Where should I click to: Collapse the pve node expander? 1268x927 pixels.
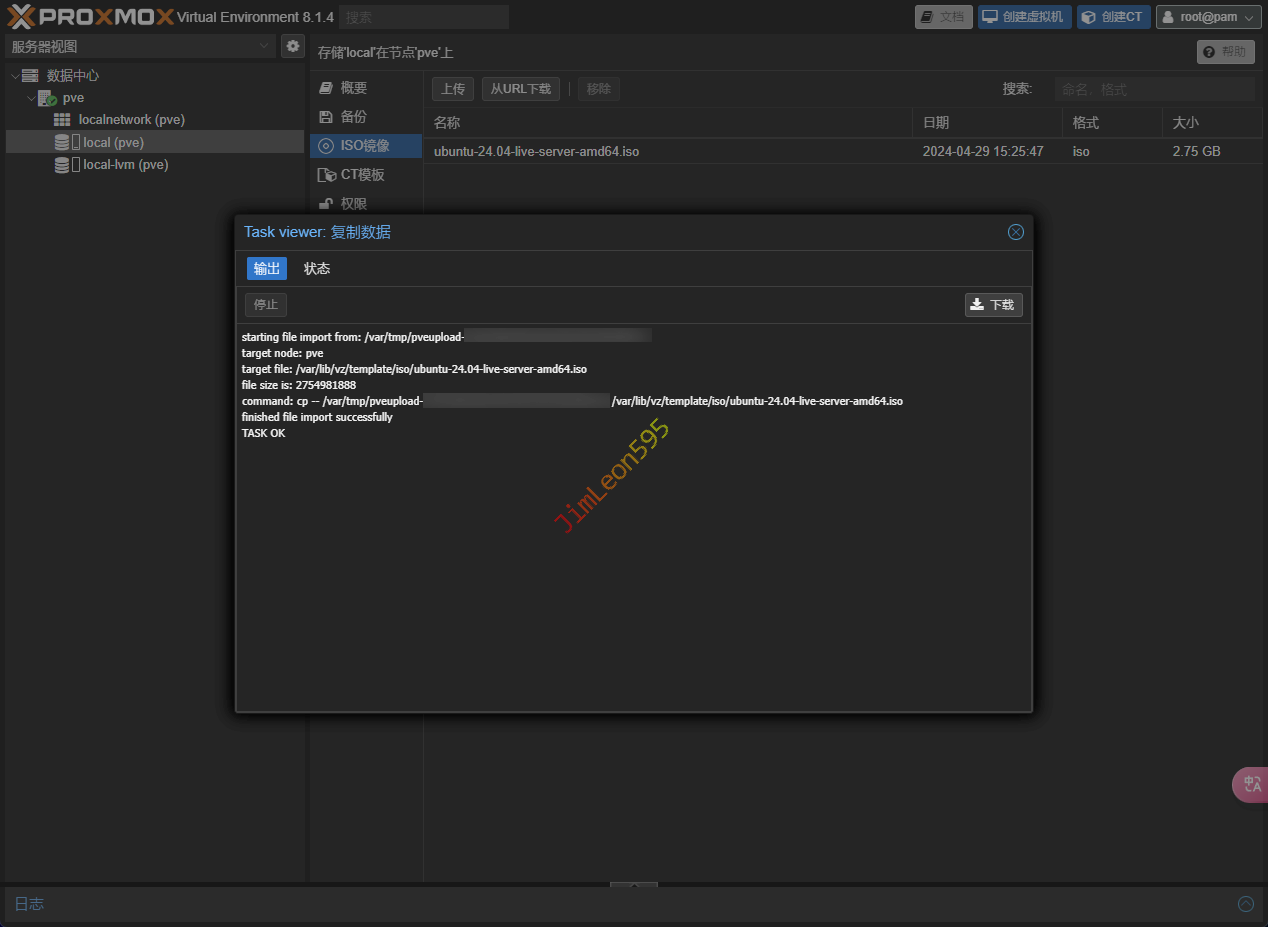pos(31,99)
